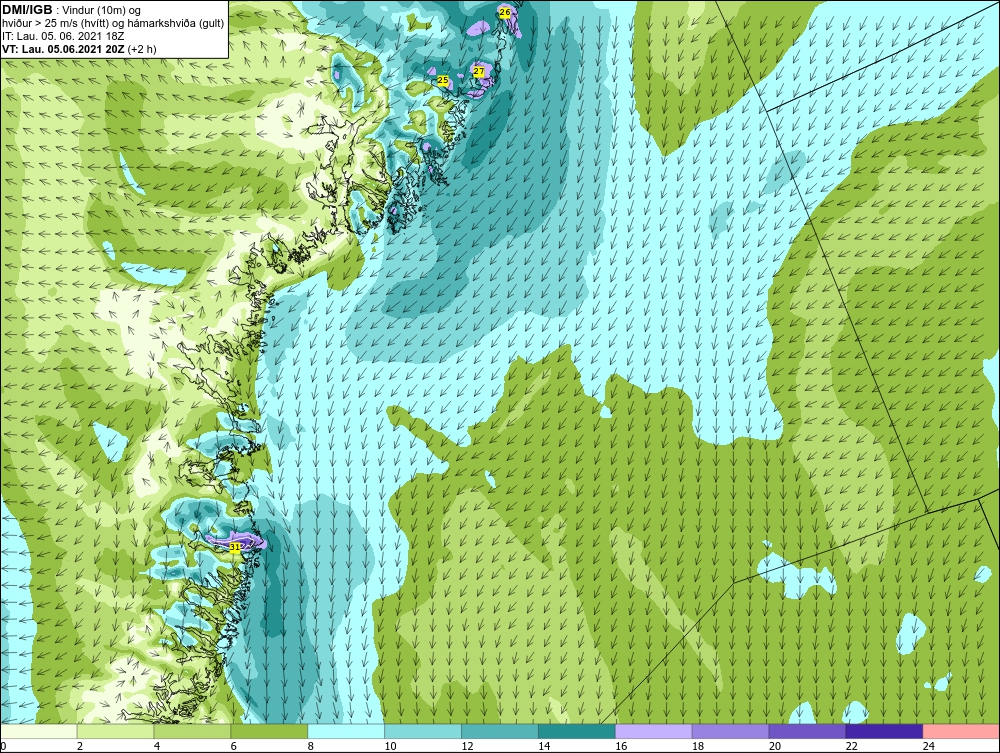Click legend scale value 20

pyautogui.click(x=775, y=746)
